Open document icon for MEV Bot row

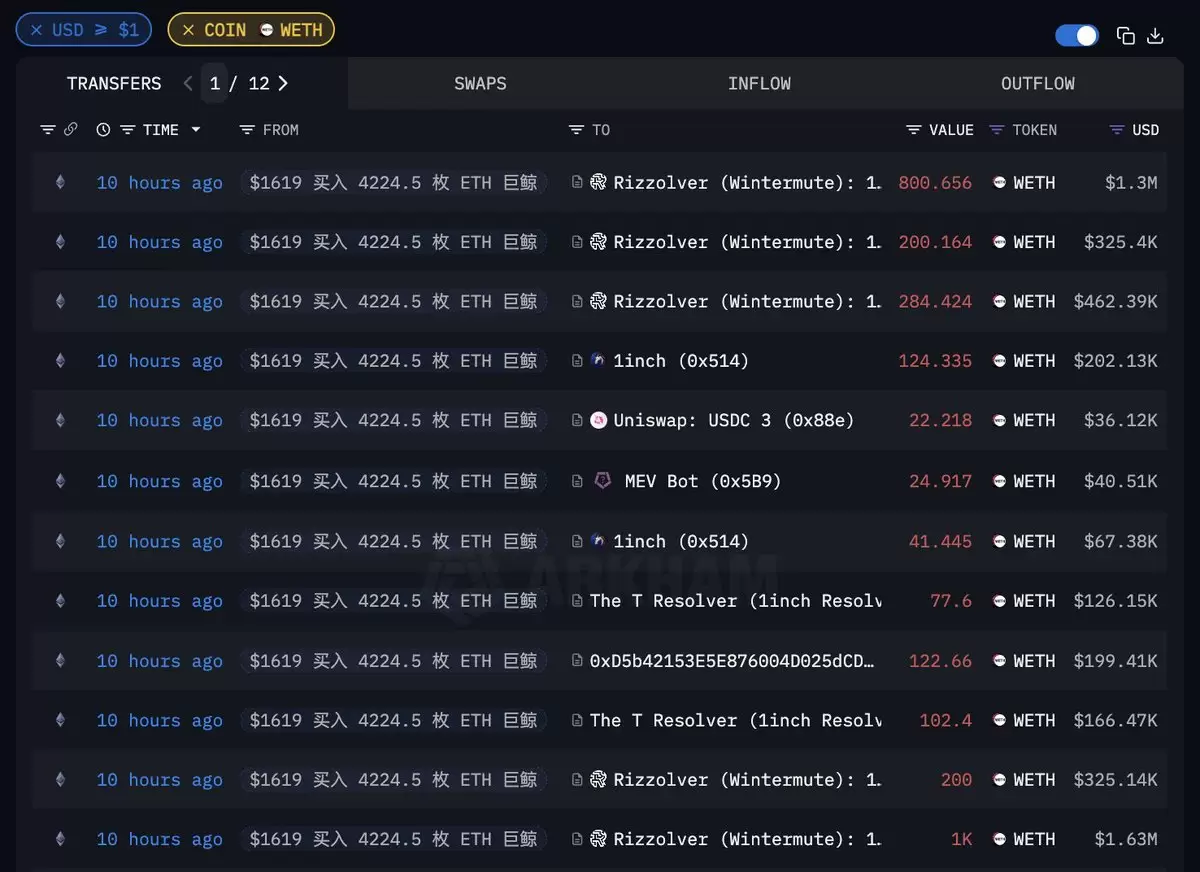coord(577,481)
